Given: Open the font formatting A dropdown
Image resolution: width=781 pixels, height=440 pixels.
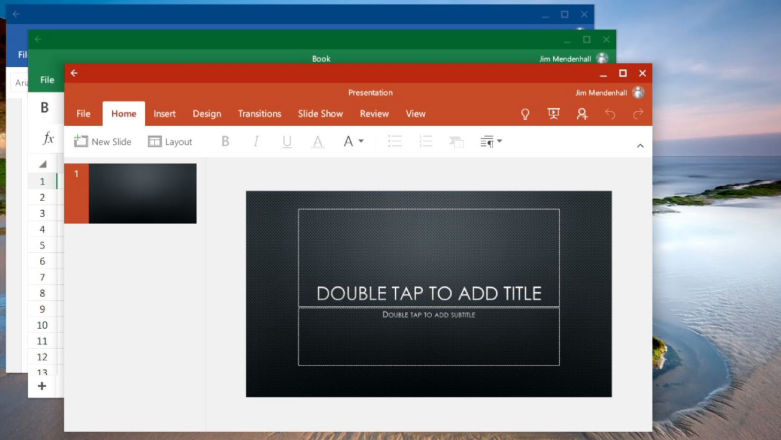Looking at the screenshot, I should [353, 142].
